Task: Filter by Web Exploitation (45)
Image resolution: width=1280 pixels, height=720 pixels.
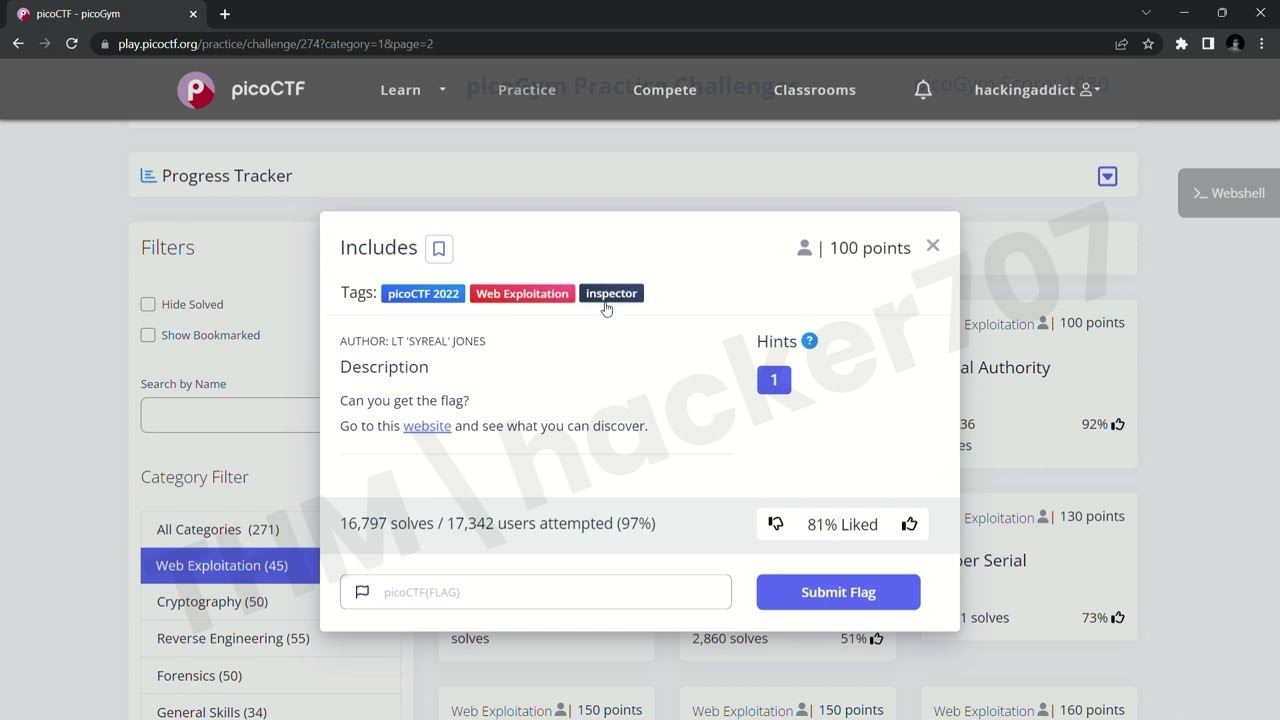Action: (x=230, y=565)
